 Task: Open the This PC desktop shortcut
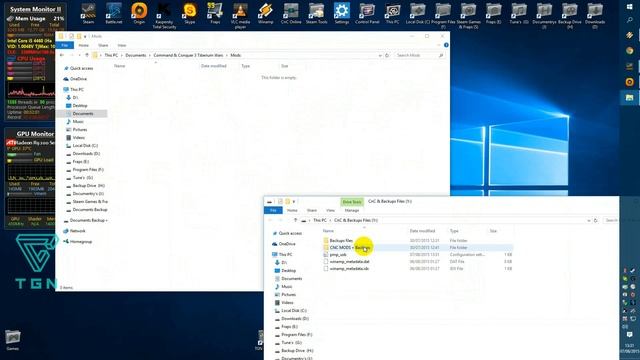coord(392,13)
